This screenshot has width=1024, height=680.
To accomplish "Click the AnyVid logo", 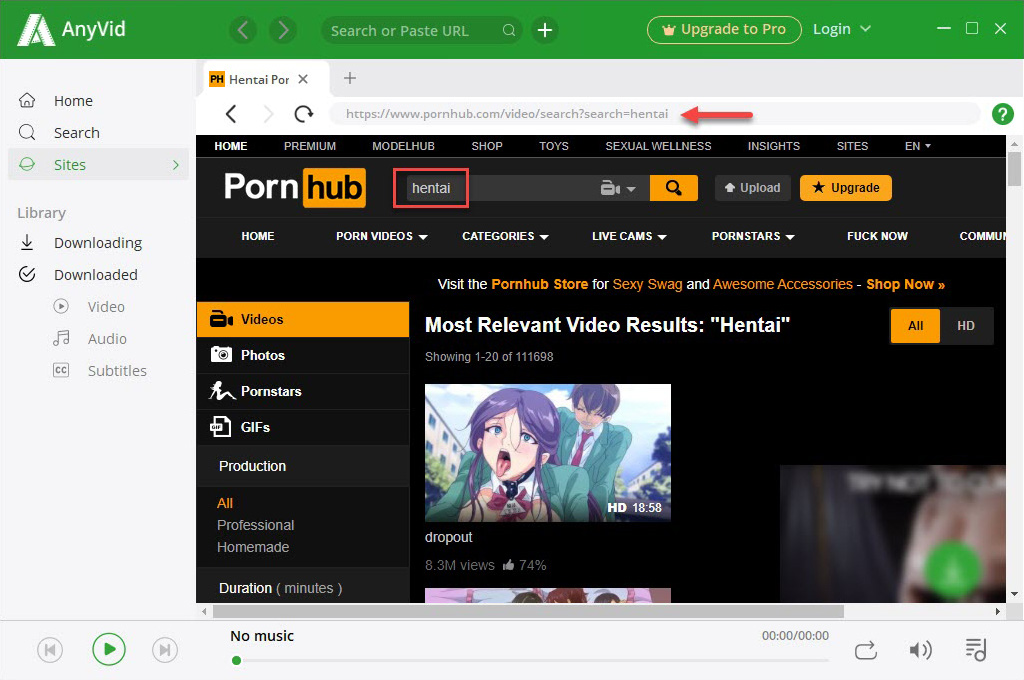I will (x=71, y=30).
